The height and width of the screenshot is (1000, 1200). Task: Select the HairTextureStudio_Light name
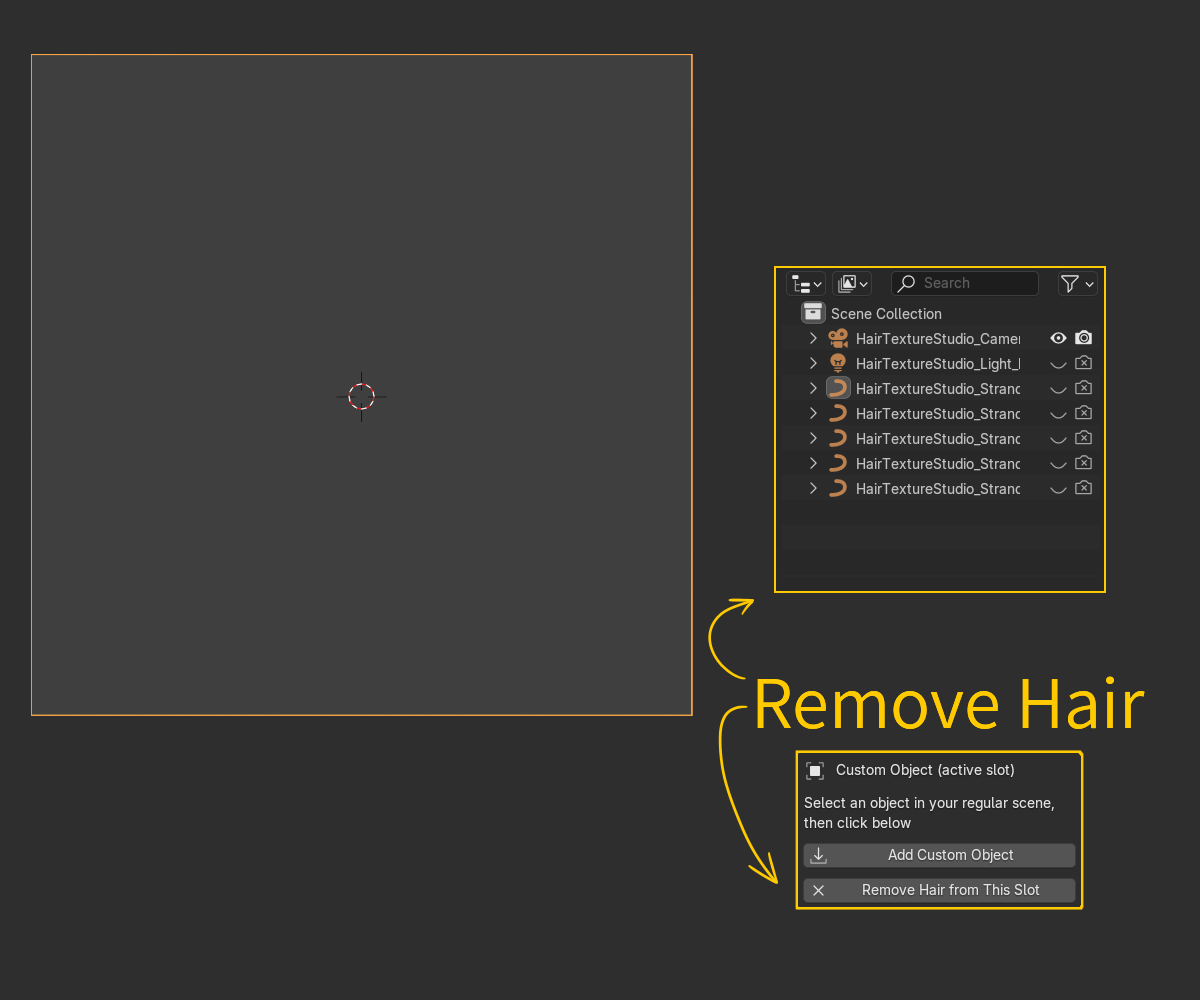pyautogui.click(x=938, y=364)
